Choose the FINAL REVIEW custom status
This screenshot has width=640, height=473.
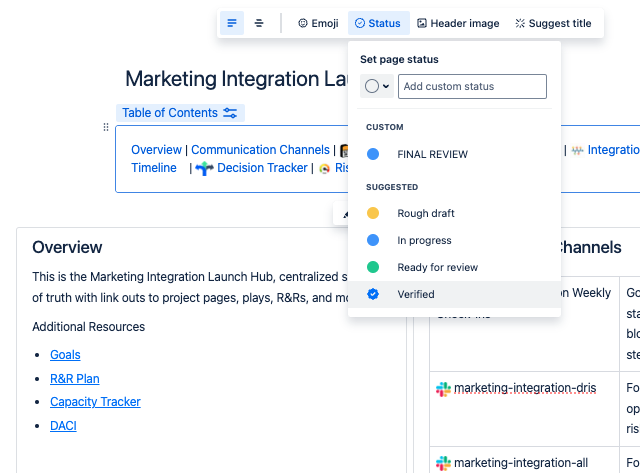(x=431, y=155)
